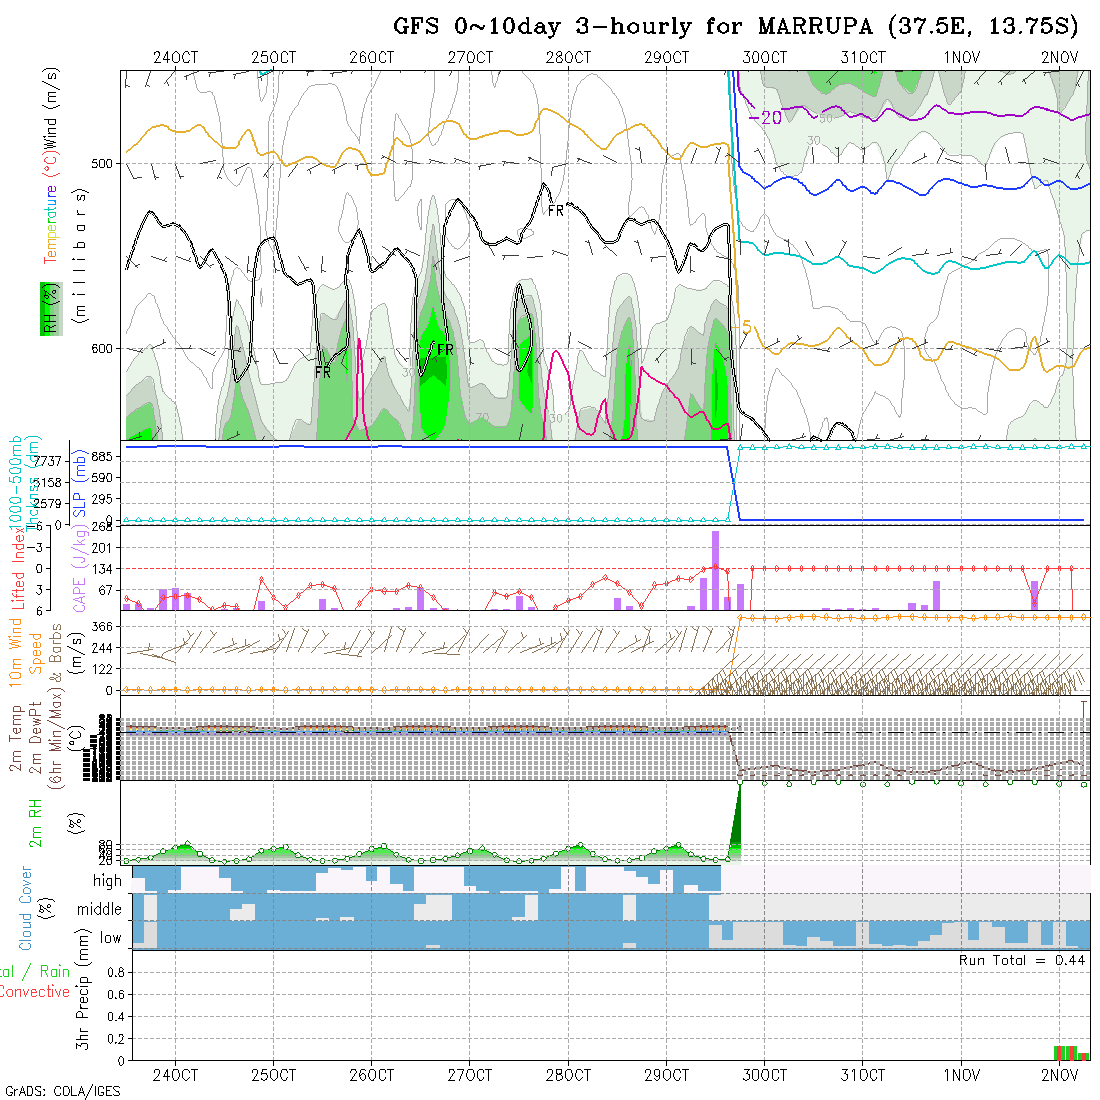This screenshot has width=1100, height=1100.
Task: Select the 24OCT label on the top axis
Action: pos(175,57)
